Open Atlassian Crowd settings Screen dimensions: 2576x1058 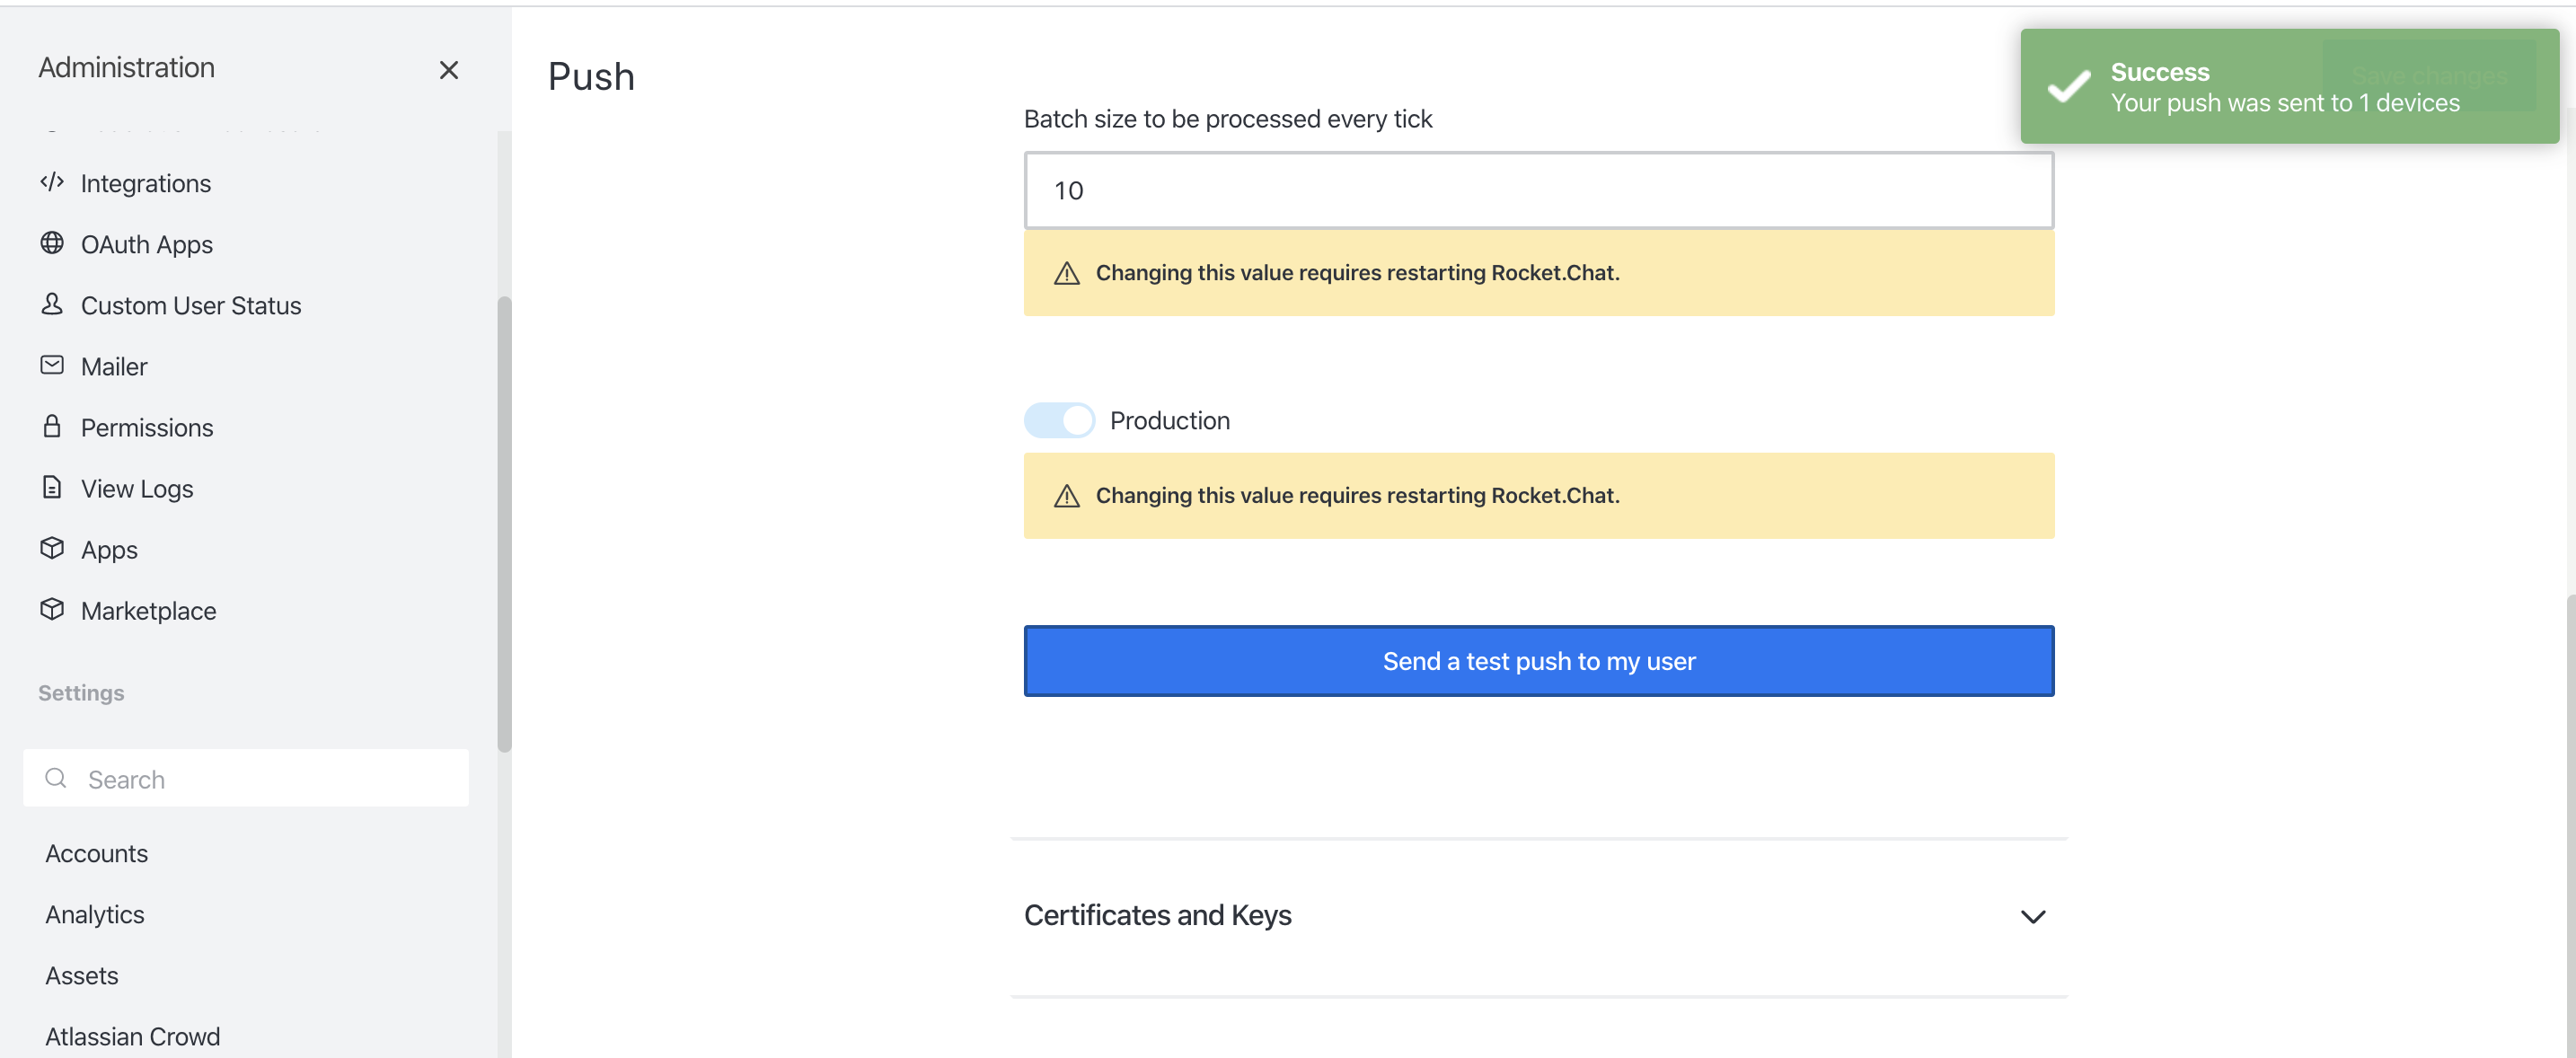pos(132,1036)
